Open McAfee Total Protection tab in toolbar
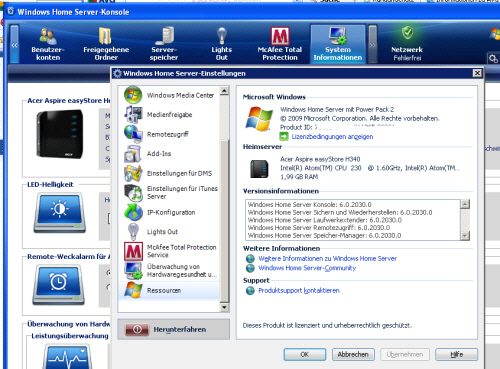 pyautogui.click(x=280, y=44)
